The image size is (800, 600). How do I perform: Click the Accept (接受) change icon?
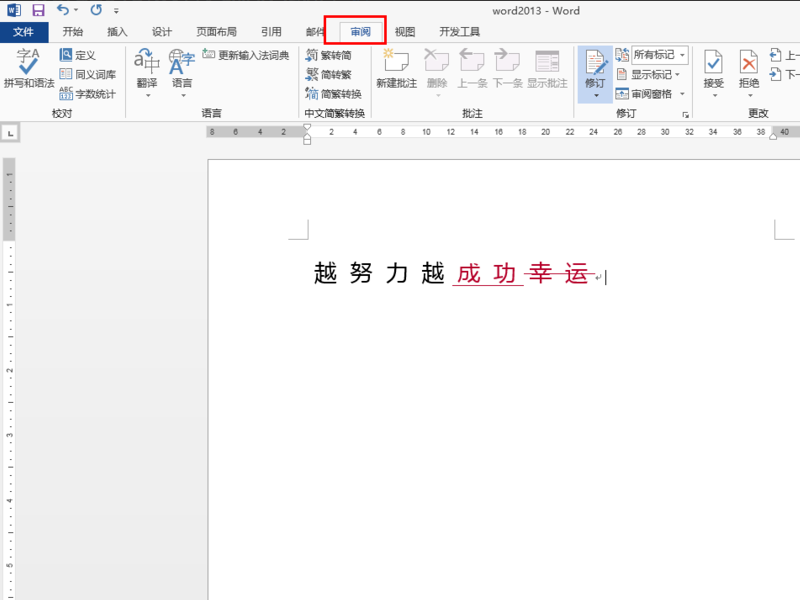tap(713, 73)
